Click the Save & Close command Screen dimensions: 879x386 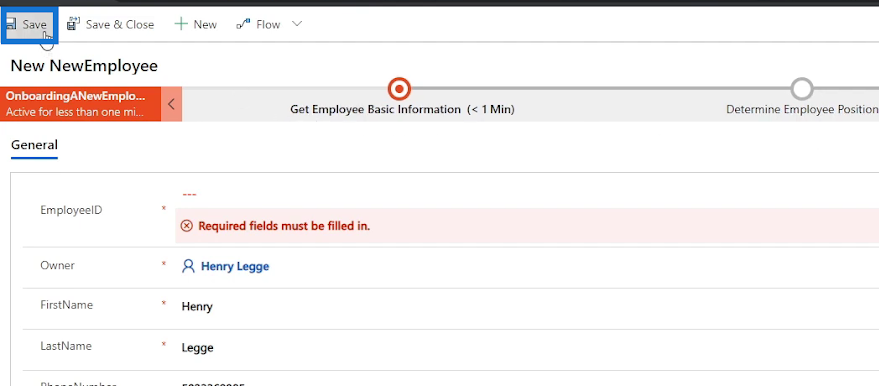110,24
